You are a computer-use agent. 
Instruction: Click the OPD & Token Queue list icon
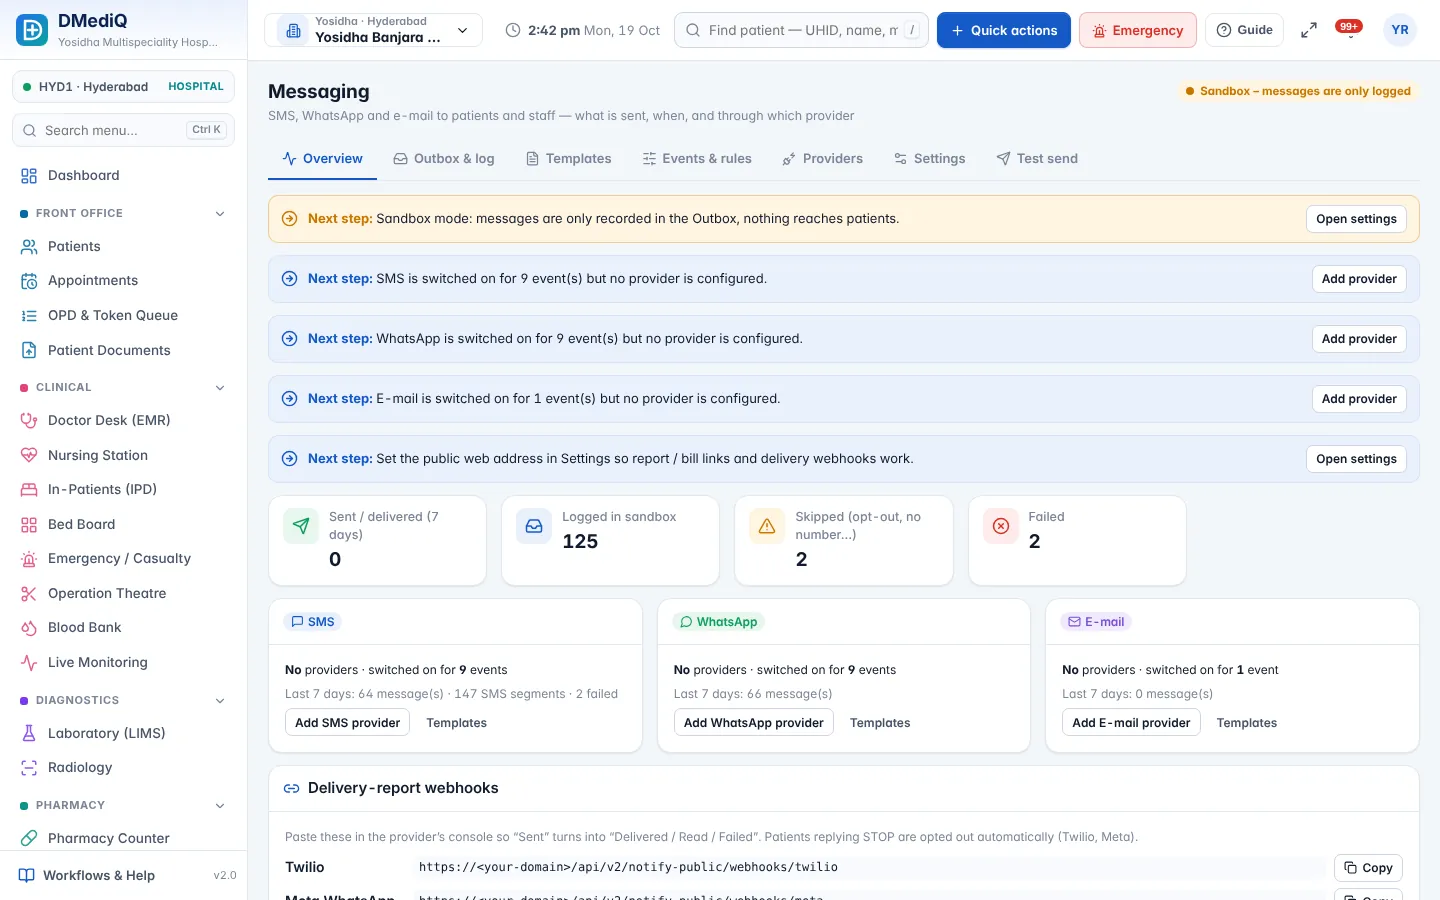29,316
